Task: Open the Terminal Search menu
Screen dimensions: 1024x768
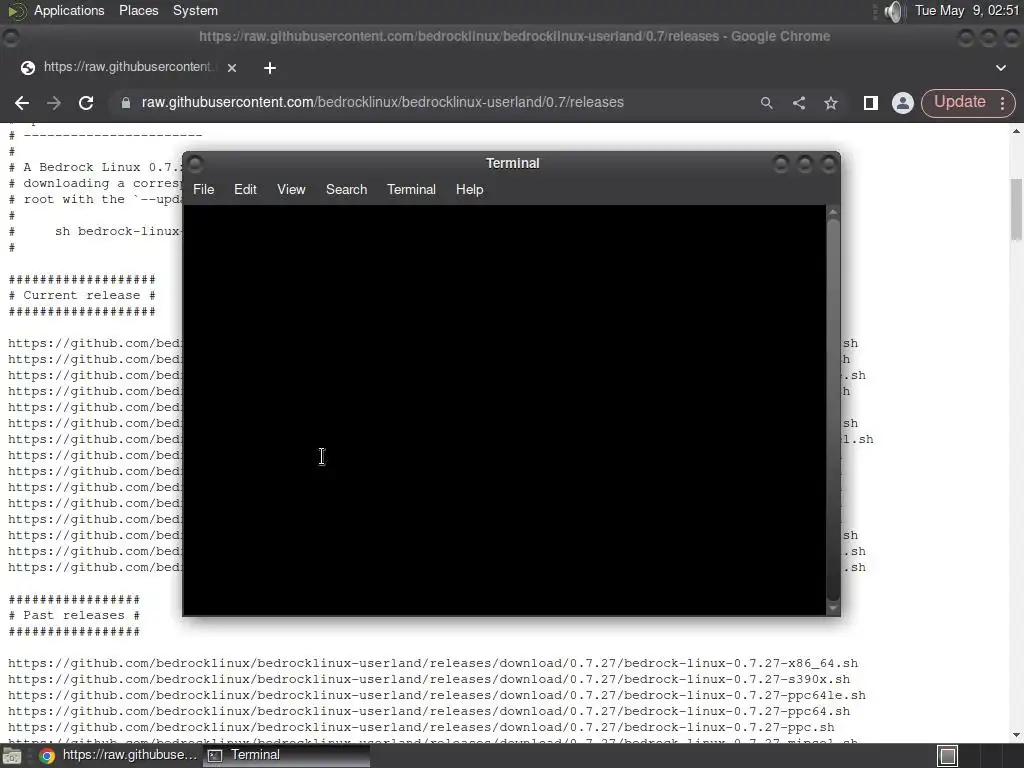Action: coord(346,189)
